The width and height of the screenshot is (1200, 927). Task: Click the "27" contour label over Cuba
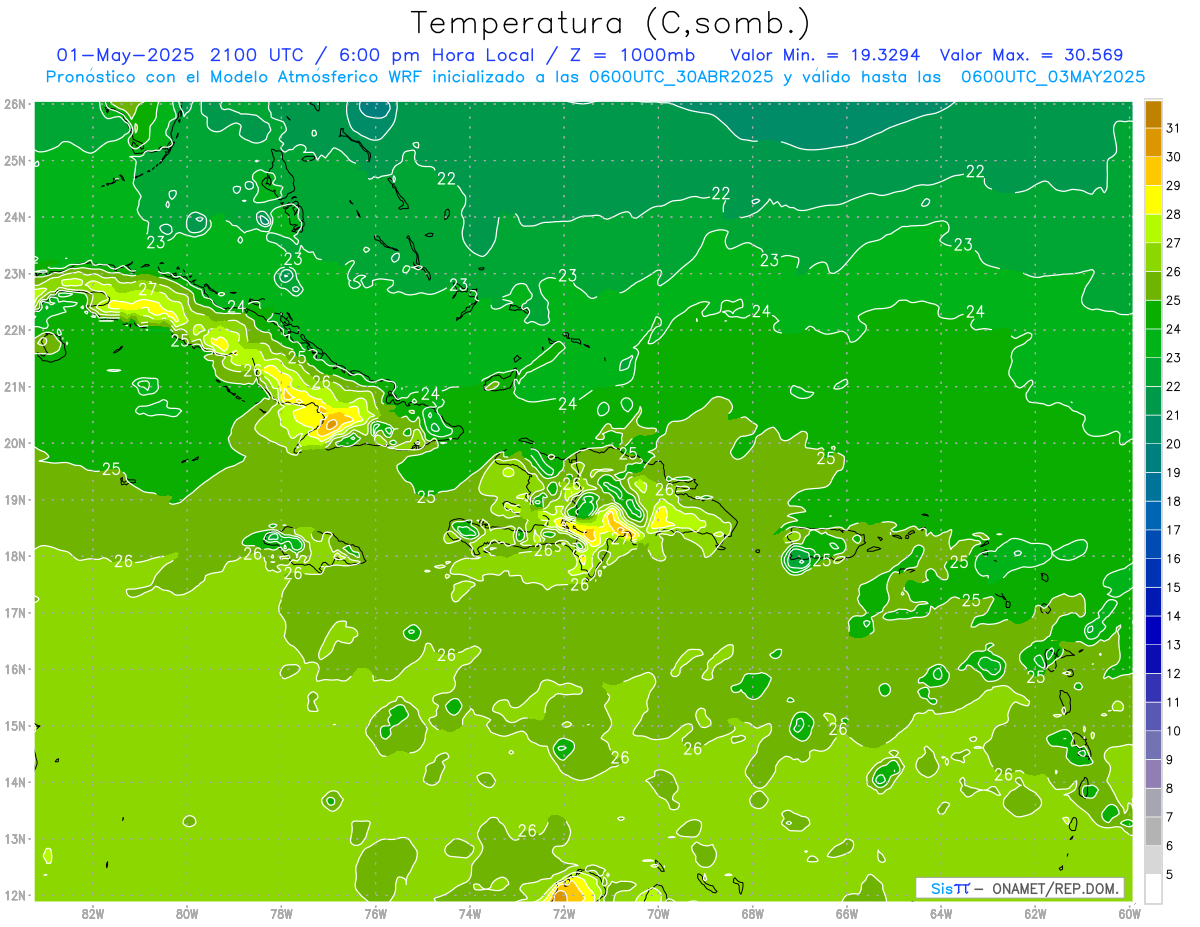point(147,289)
